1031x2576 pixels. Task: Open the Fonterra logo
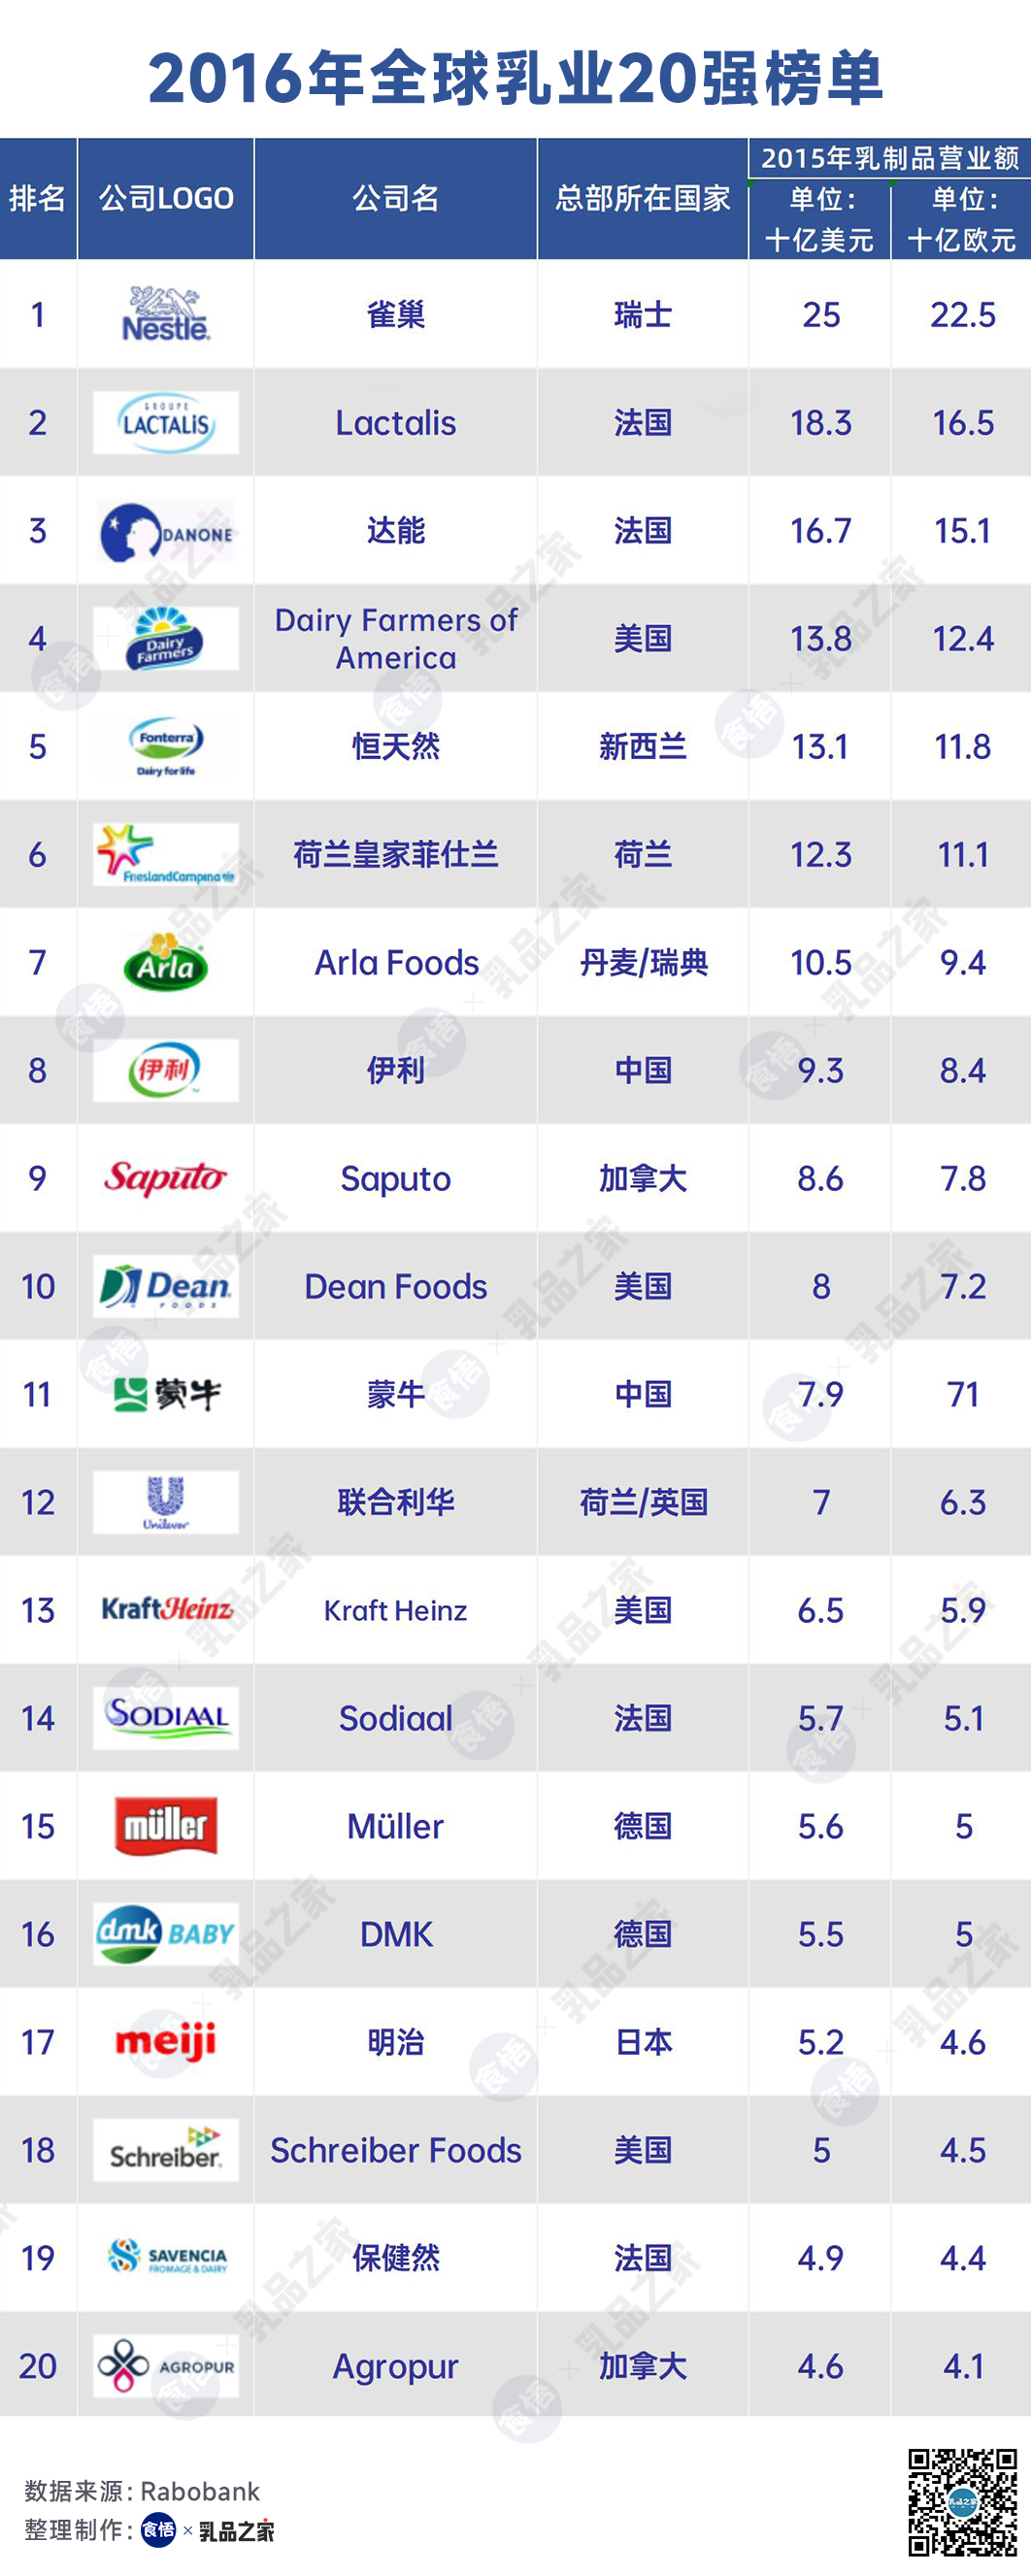click(166, 746)
